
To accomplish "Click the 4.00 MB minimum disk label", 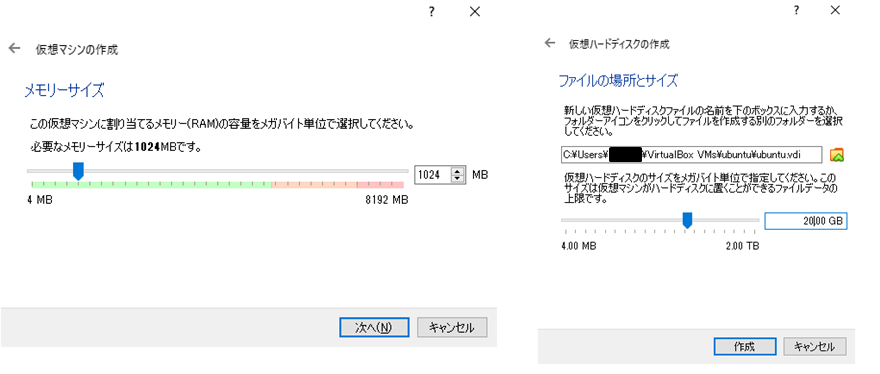I will 579,246.
